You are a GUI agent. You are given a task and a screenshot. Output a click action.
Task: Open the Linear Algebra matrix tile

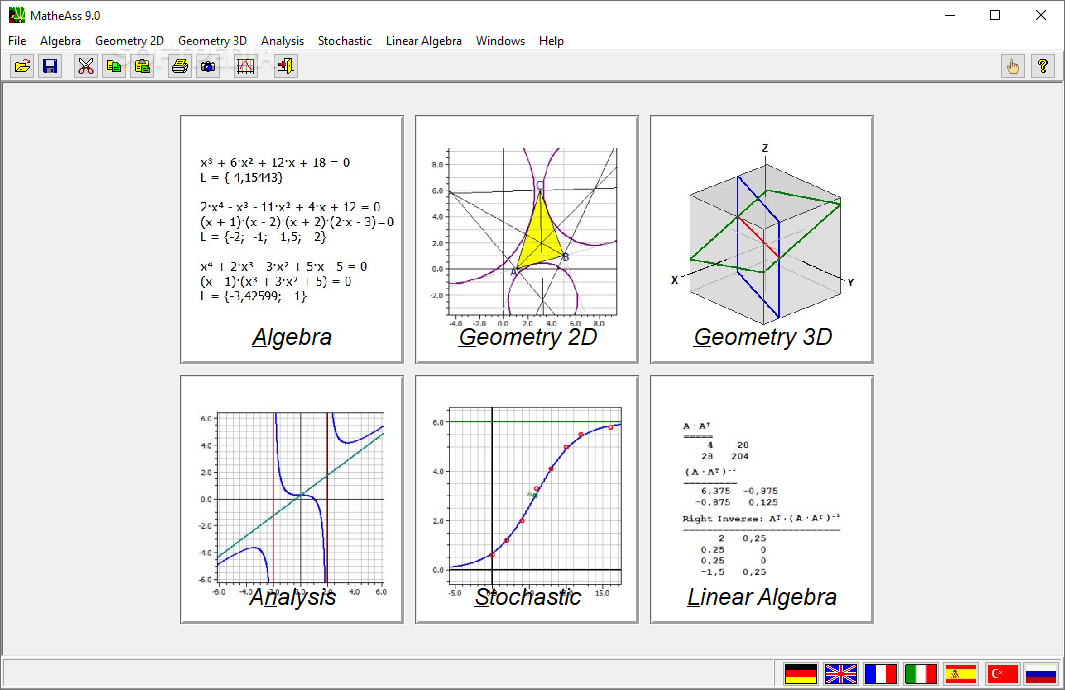tap(762, 499)
